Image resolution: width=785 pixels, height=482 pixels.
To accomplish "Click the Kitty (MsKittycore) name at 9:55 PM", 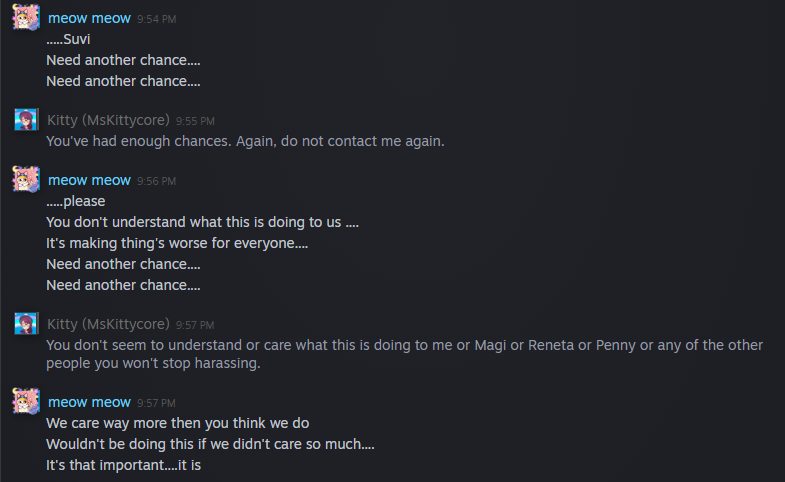I will point(108,120).
